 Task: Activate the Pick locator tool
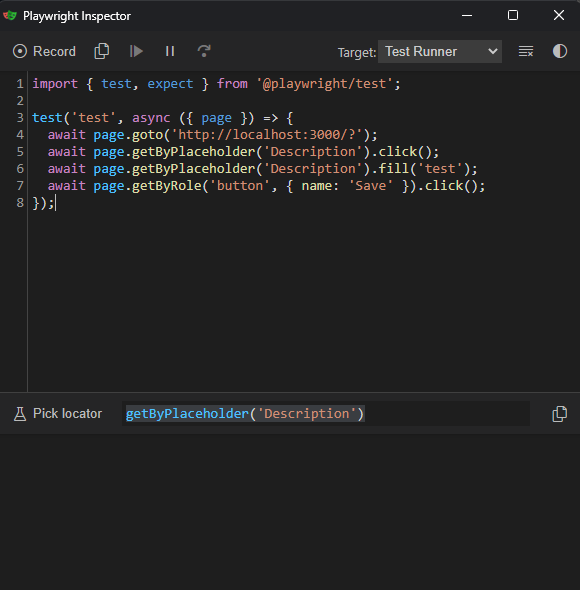pos(58,414)
